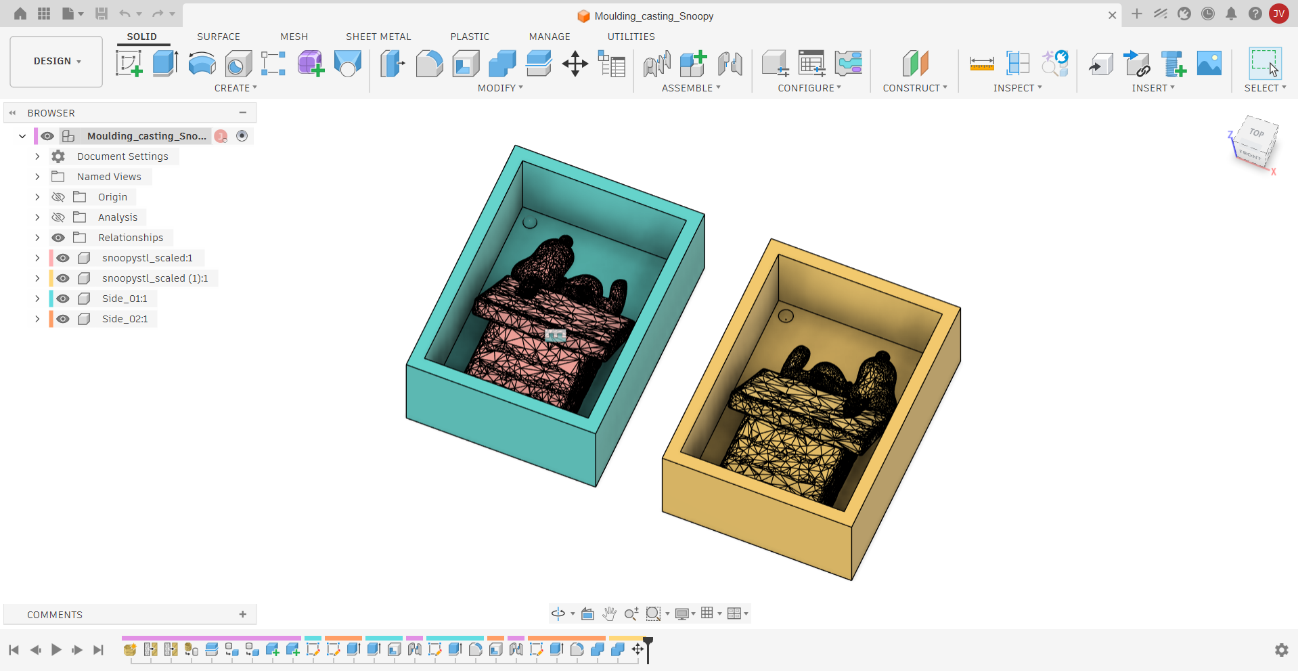Activate the Window Select tool
Screen dimensions: 1298x671
tap(1265, 63)
